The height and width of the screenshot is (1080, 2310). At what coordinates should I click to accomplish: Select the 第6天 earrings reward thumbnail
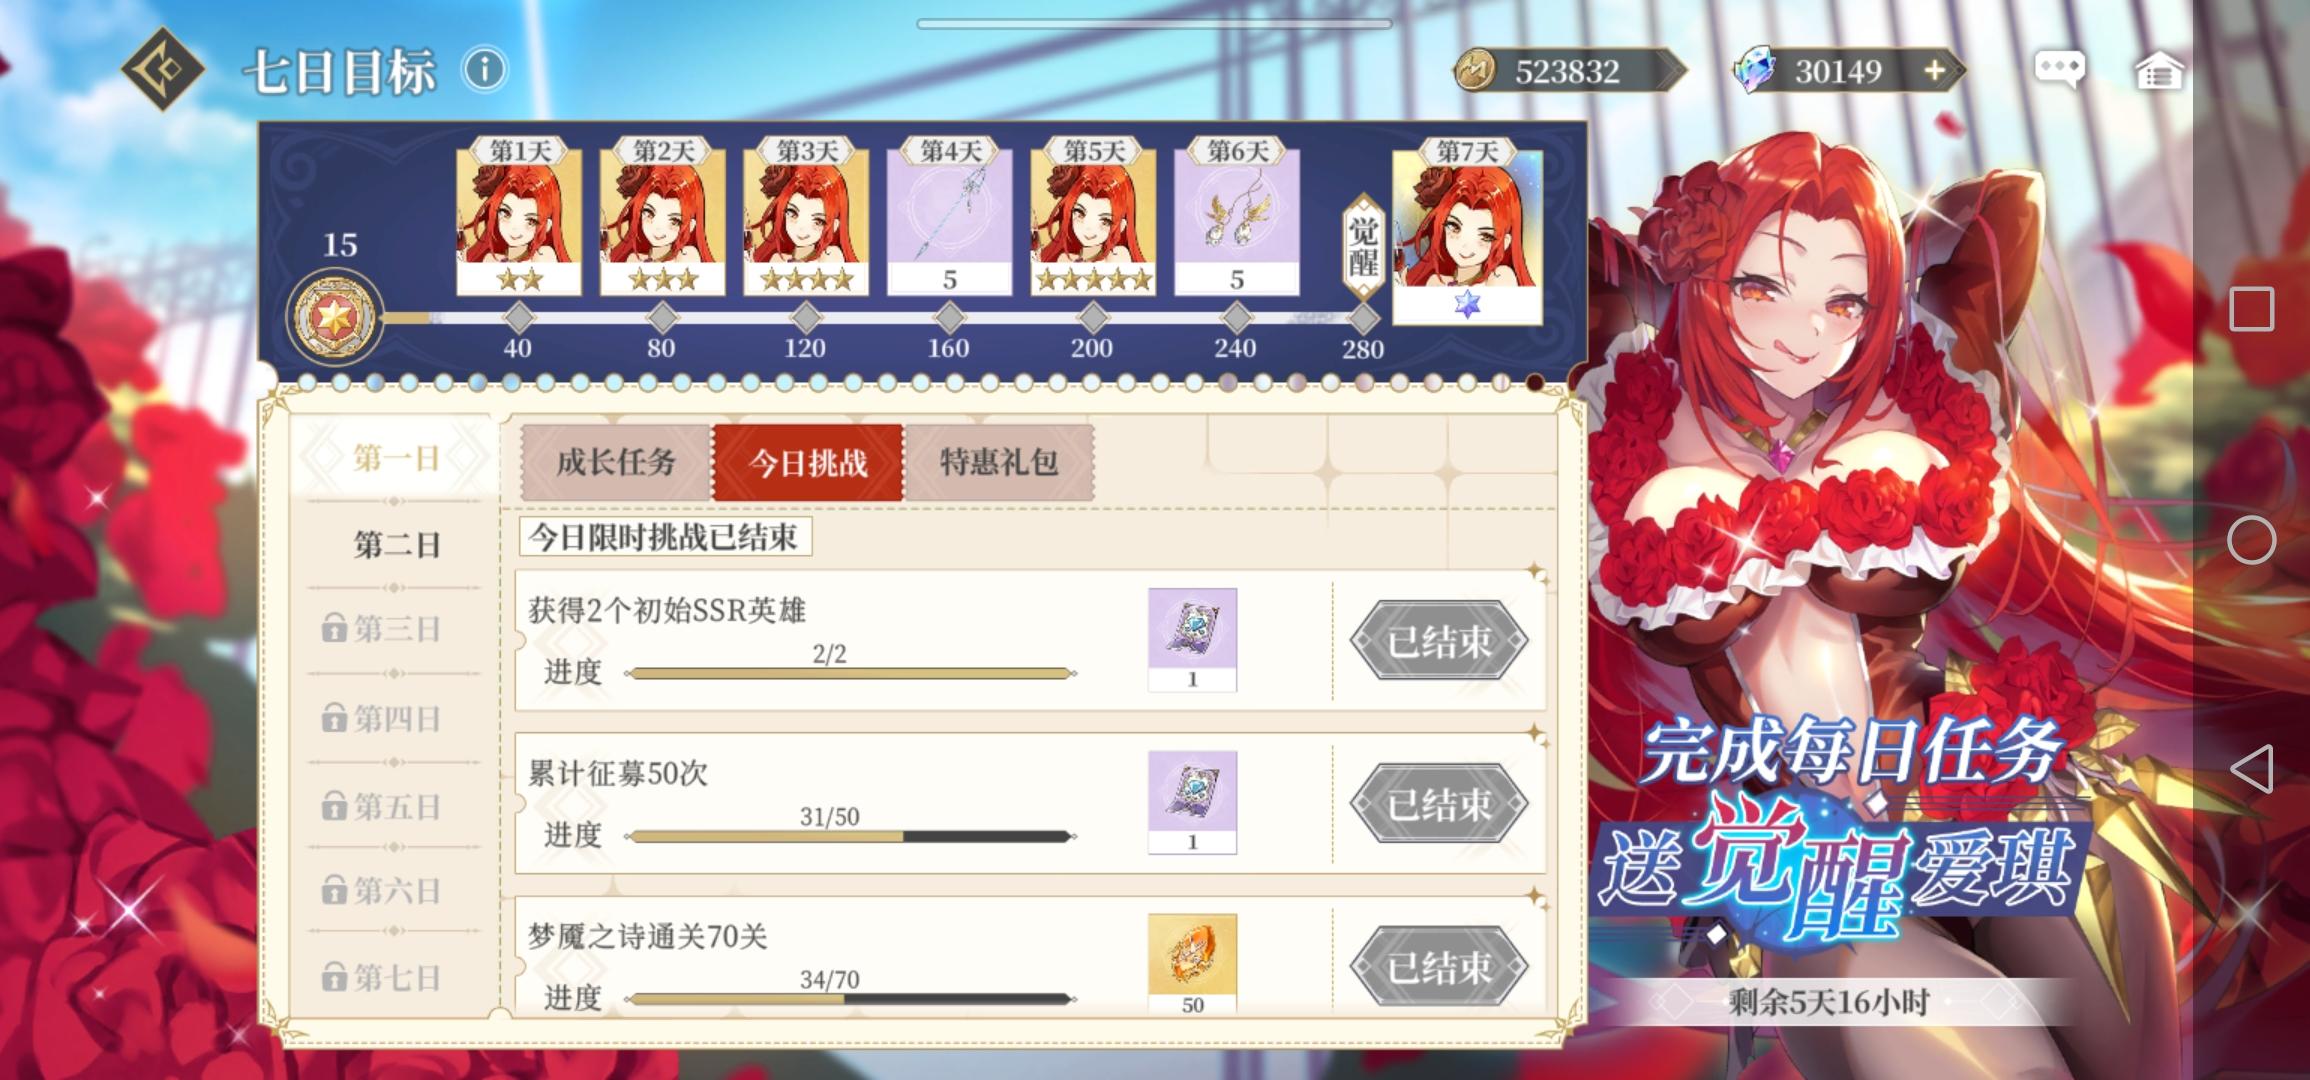(x=1236, y=220)
